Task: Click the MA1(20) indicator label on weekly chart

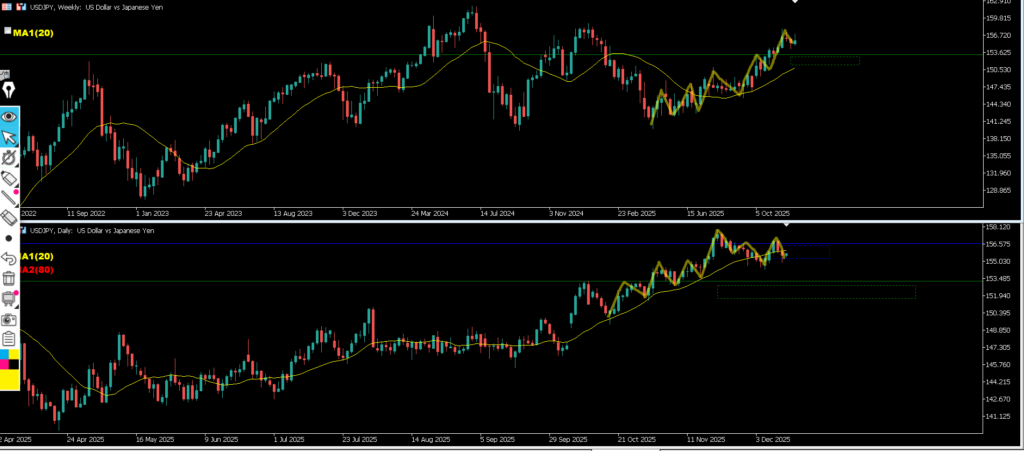Action: [33, 33]
